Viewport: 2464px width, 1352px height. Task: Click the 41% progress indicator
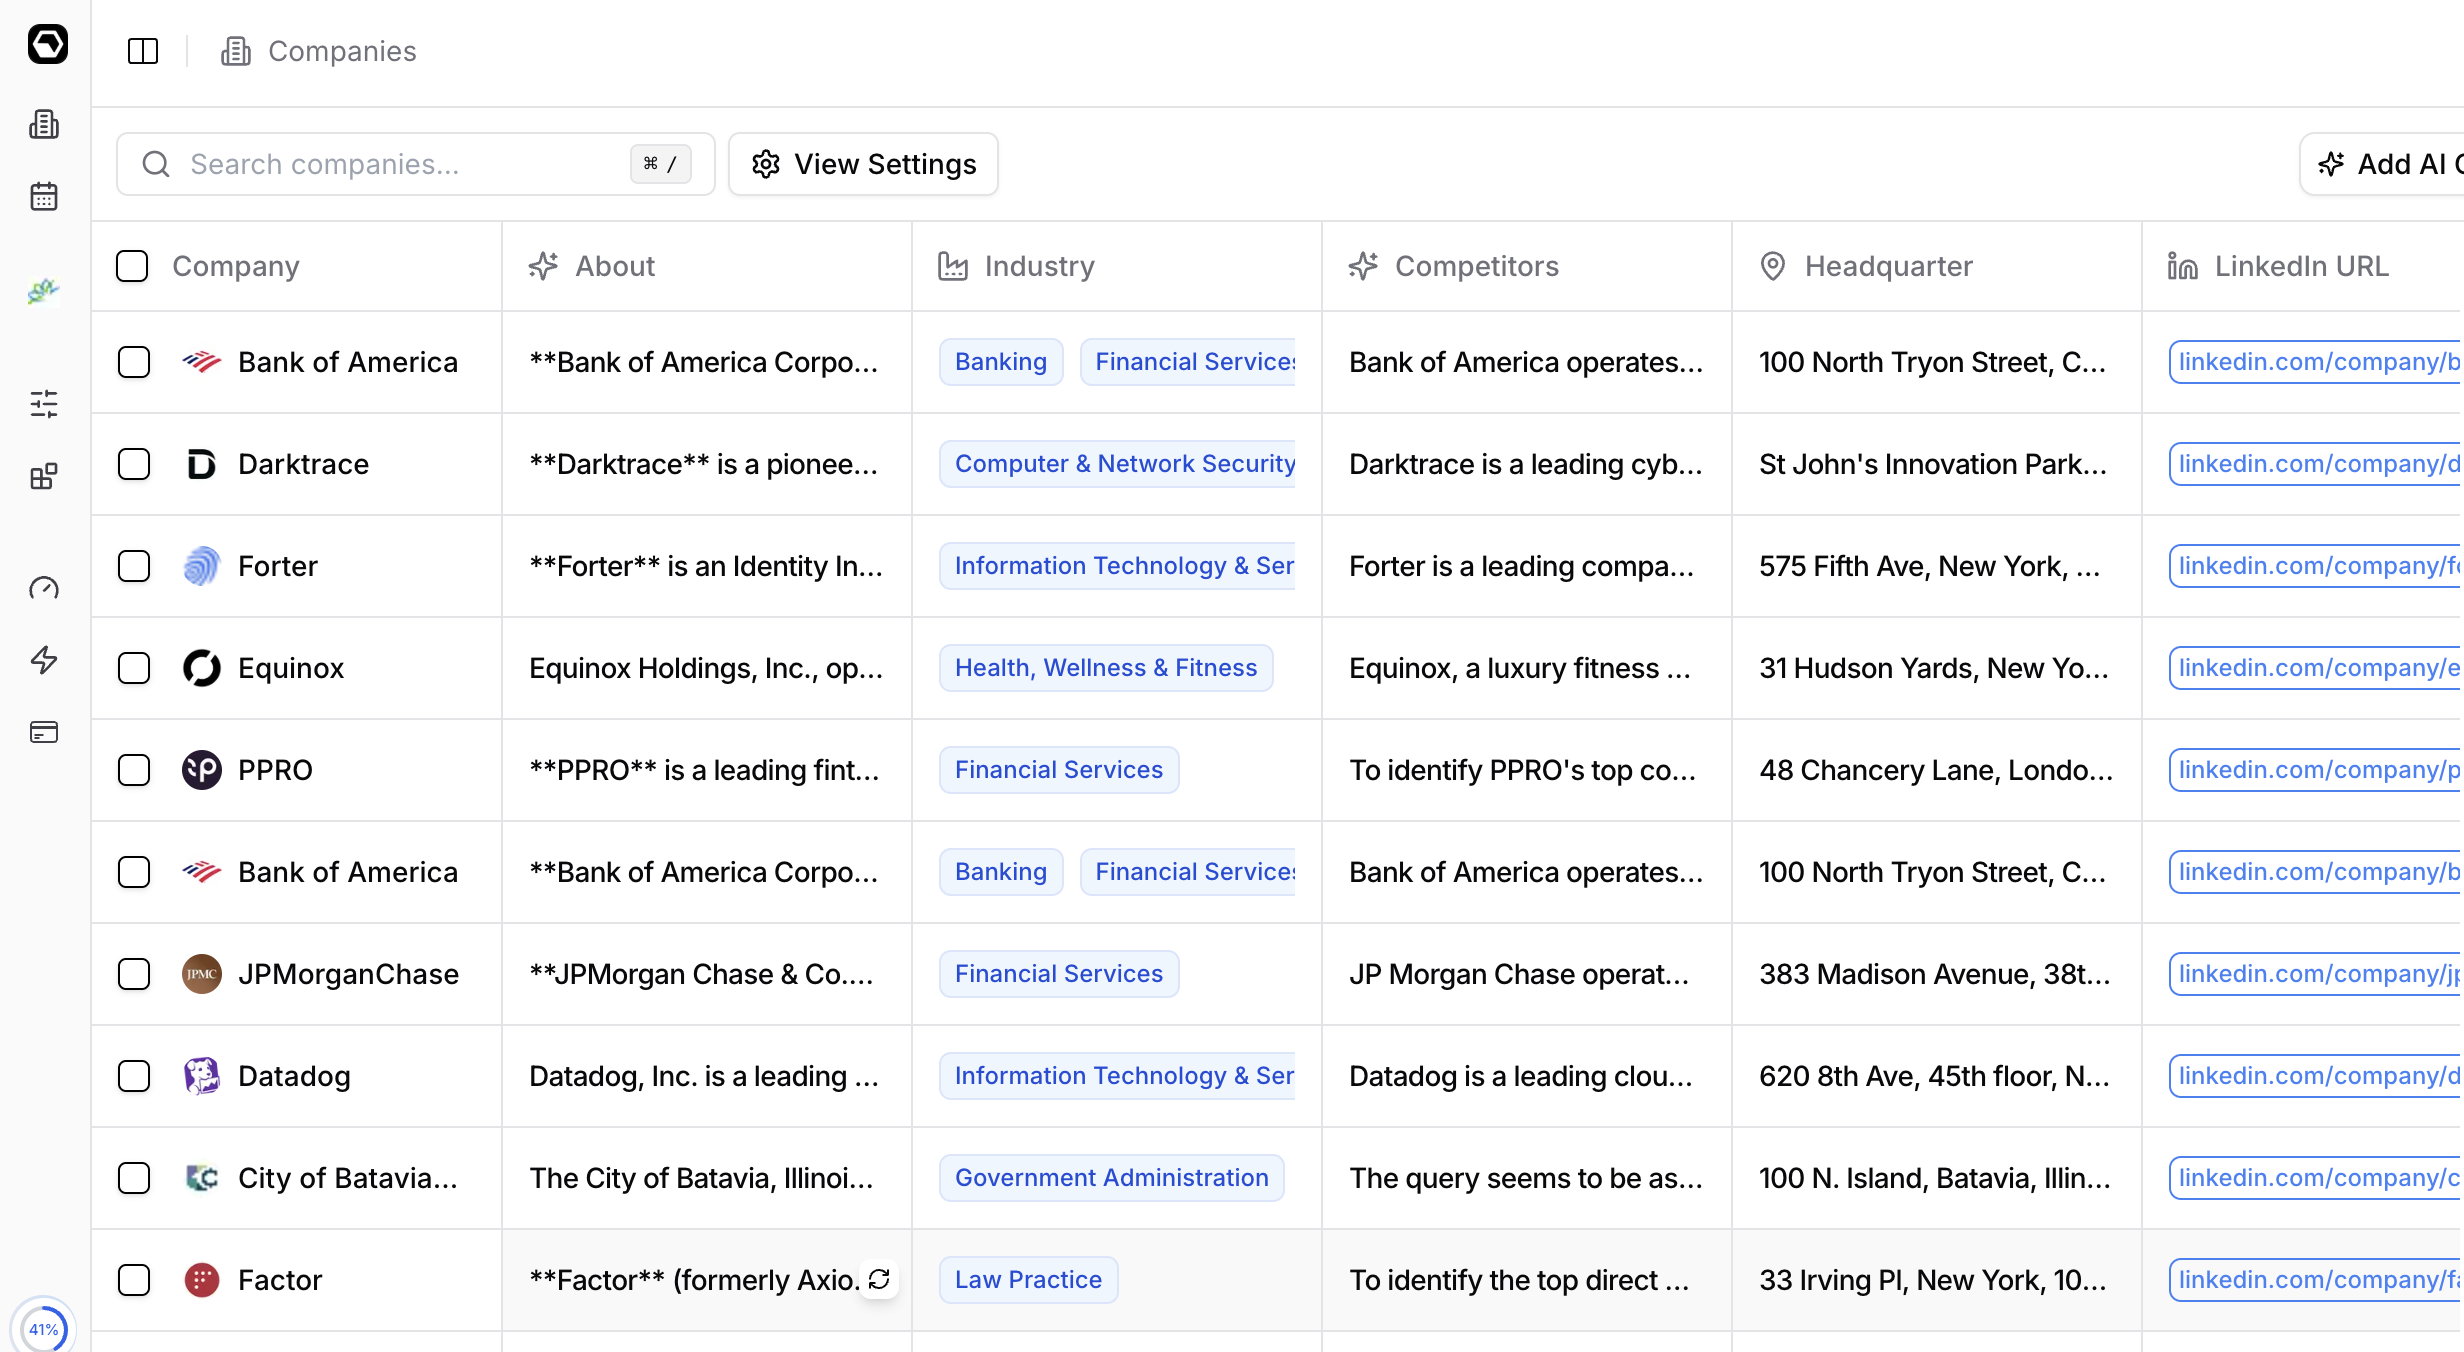pyautogui.click(x=44, y=1328)
